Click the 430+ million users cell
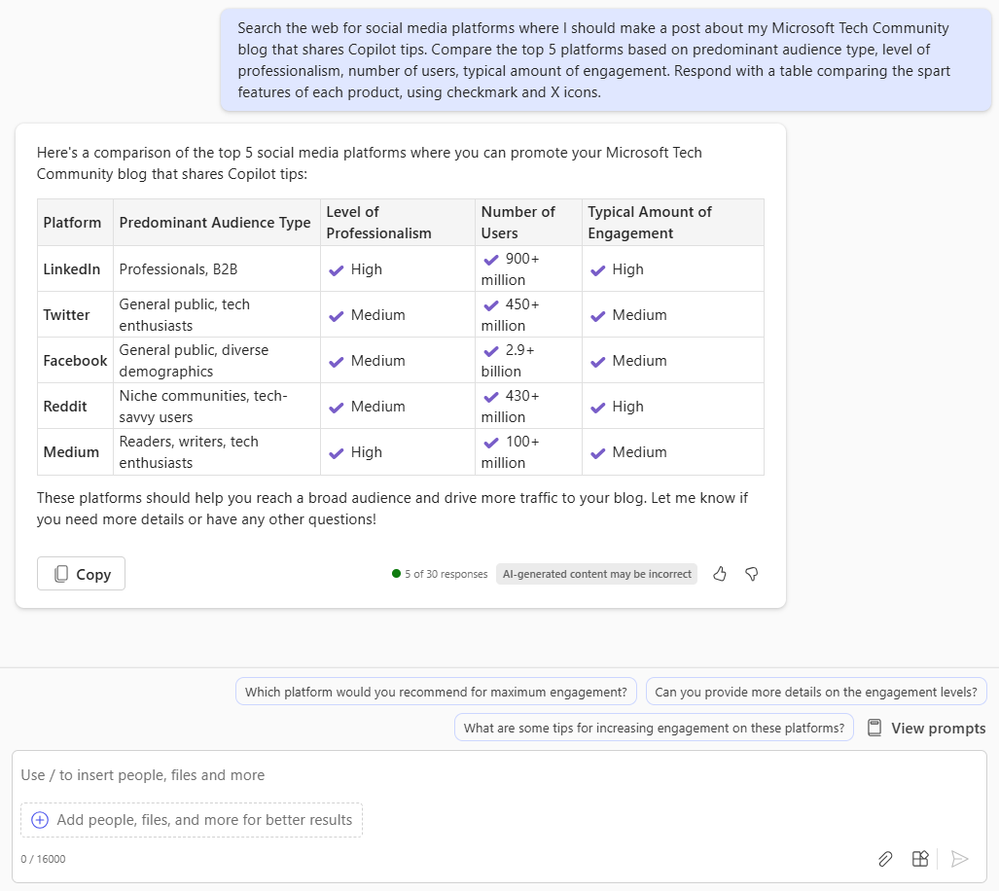Image resolution: width=999 pixels, height=891 pixels. pyautogui.click(x=528, y=406)
